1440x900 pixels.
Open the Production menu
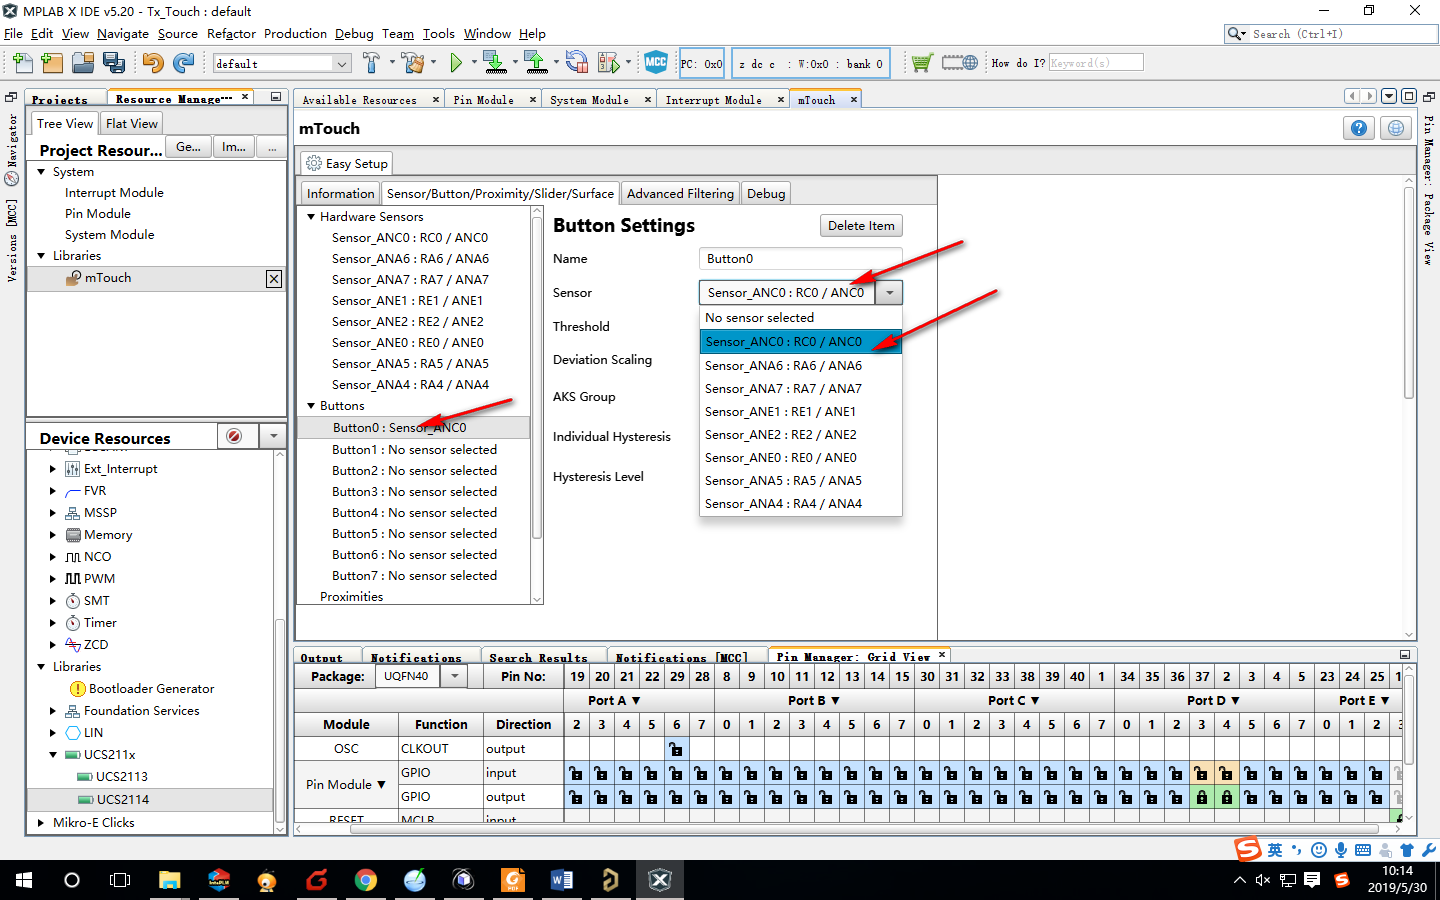point(295,33)
